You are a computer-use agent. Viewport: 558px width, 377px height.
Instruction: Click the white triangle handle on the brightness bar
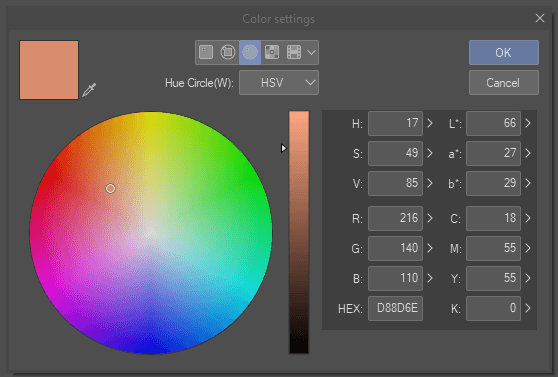point(283,148)
